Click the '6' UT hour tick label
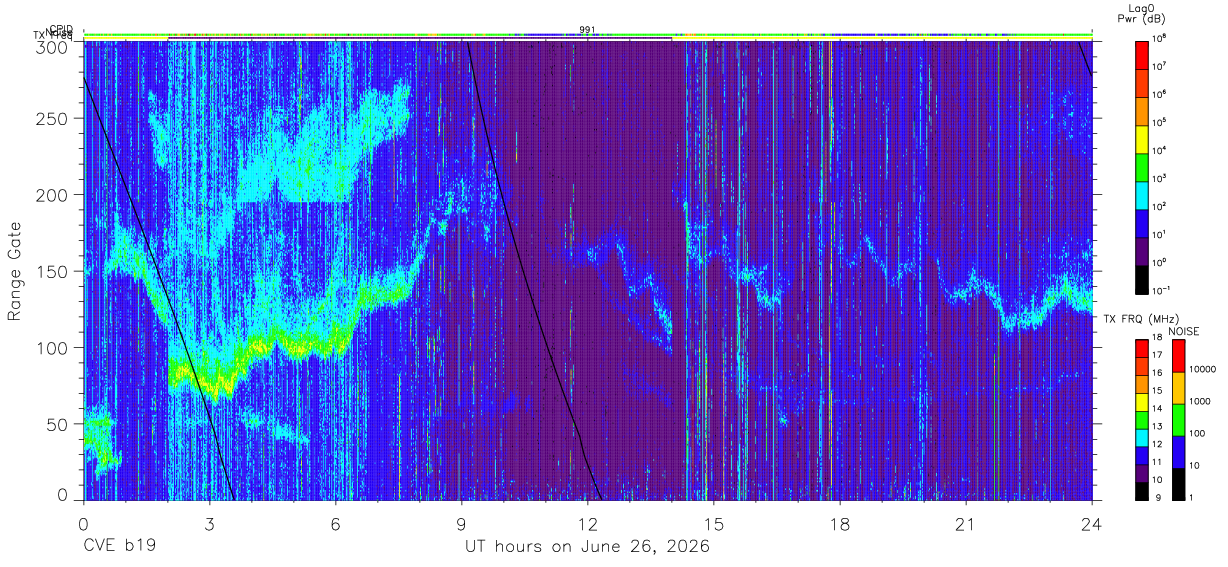Viewport: 1228px width, 567px height. click(x=335, y=523)
